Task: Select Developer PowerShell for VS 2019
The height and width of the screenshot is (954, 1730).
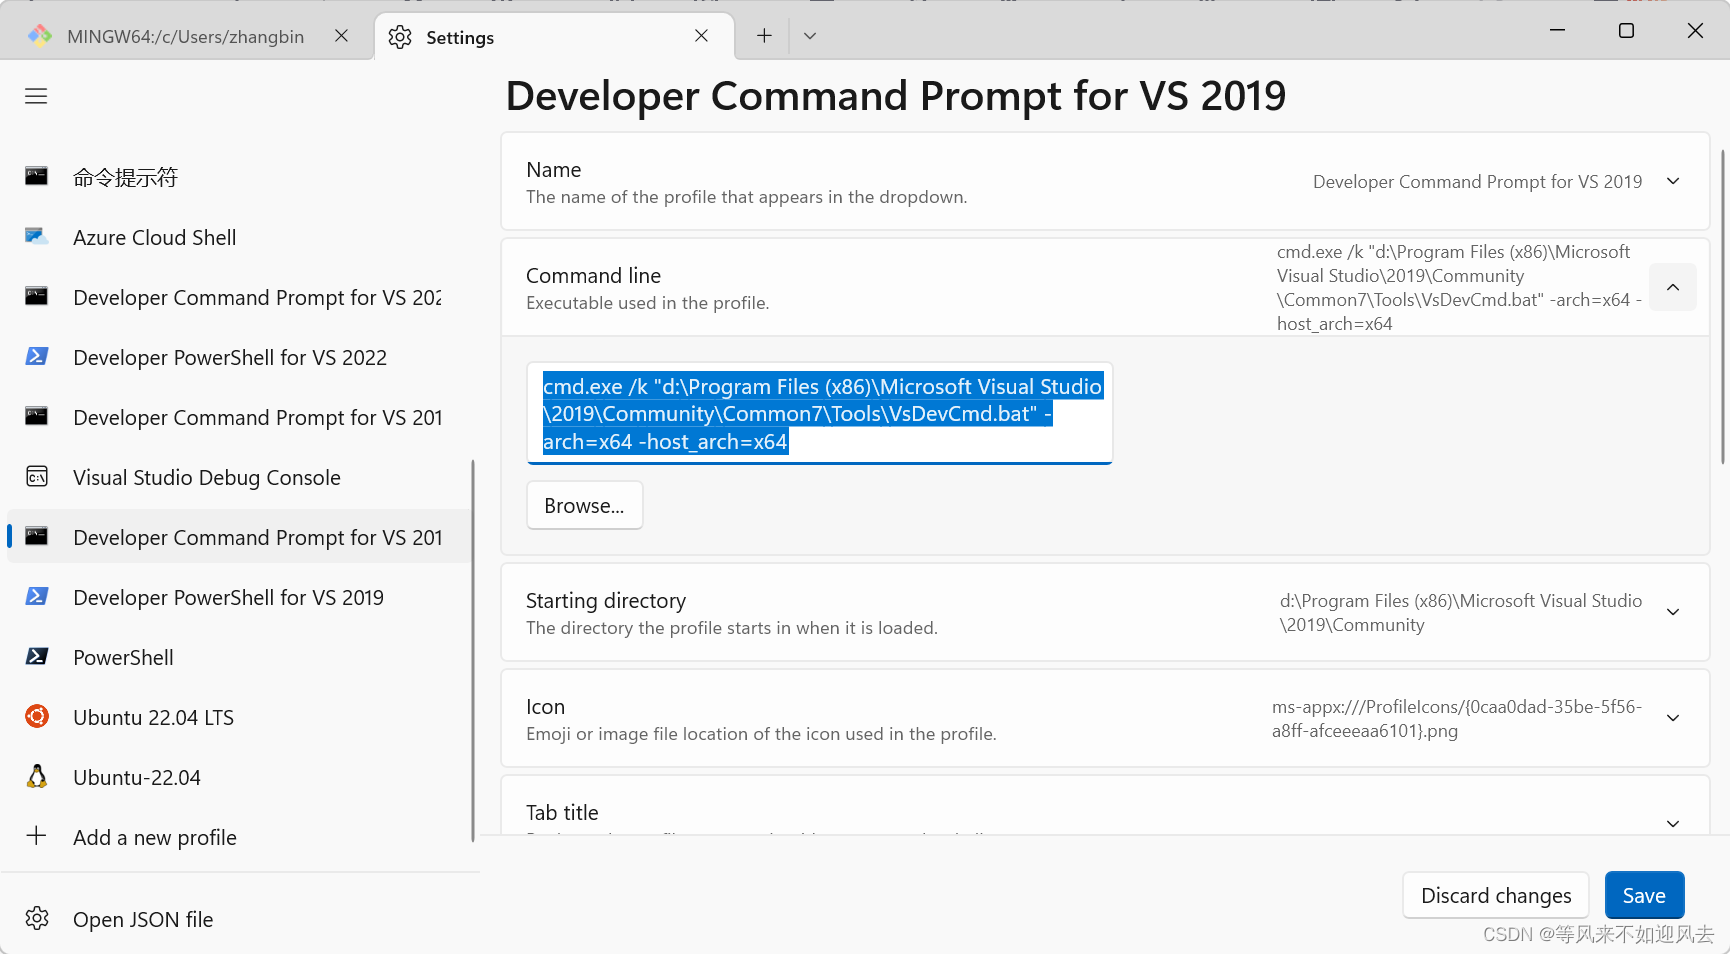Action: 238,597
